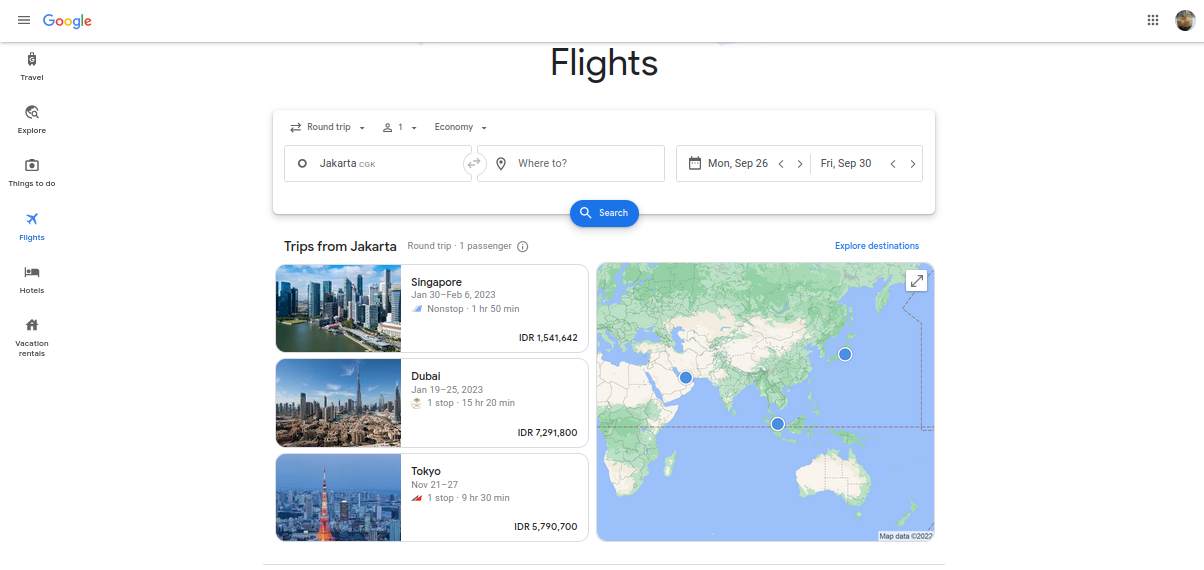Expand the Economy class dropdown
The height and width of the screenshot is (570, 1204).
[460, 127]
